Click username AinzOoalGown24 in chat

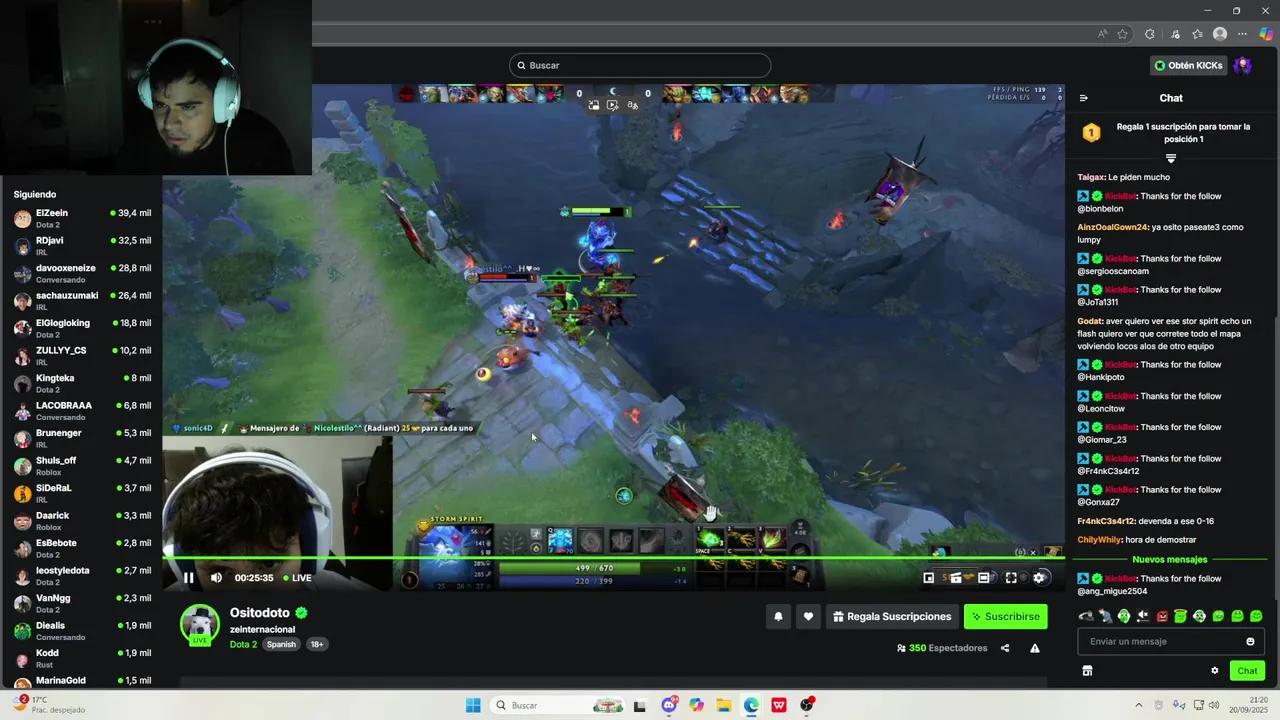point(1113,227)
